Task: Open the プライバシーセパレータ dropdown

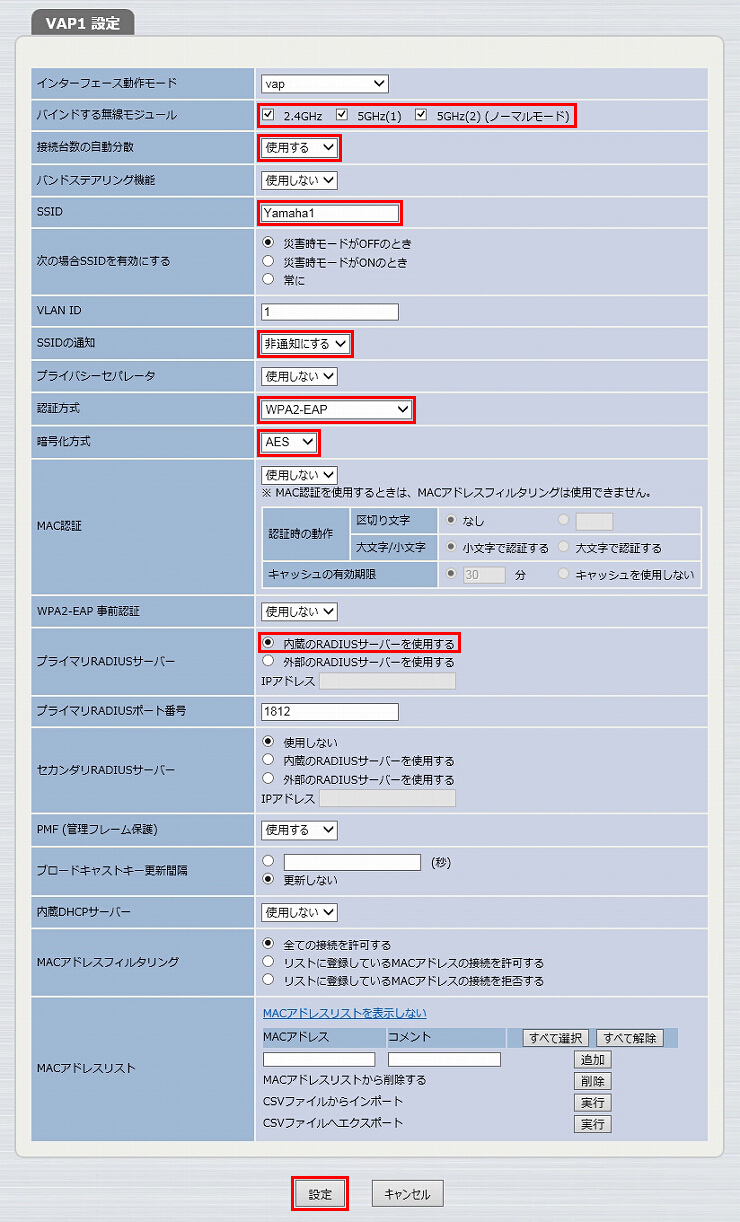Action: (299, 377)
